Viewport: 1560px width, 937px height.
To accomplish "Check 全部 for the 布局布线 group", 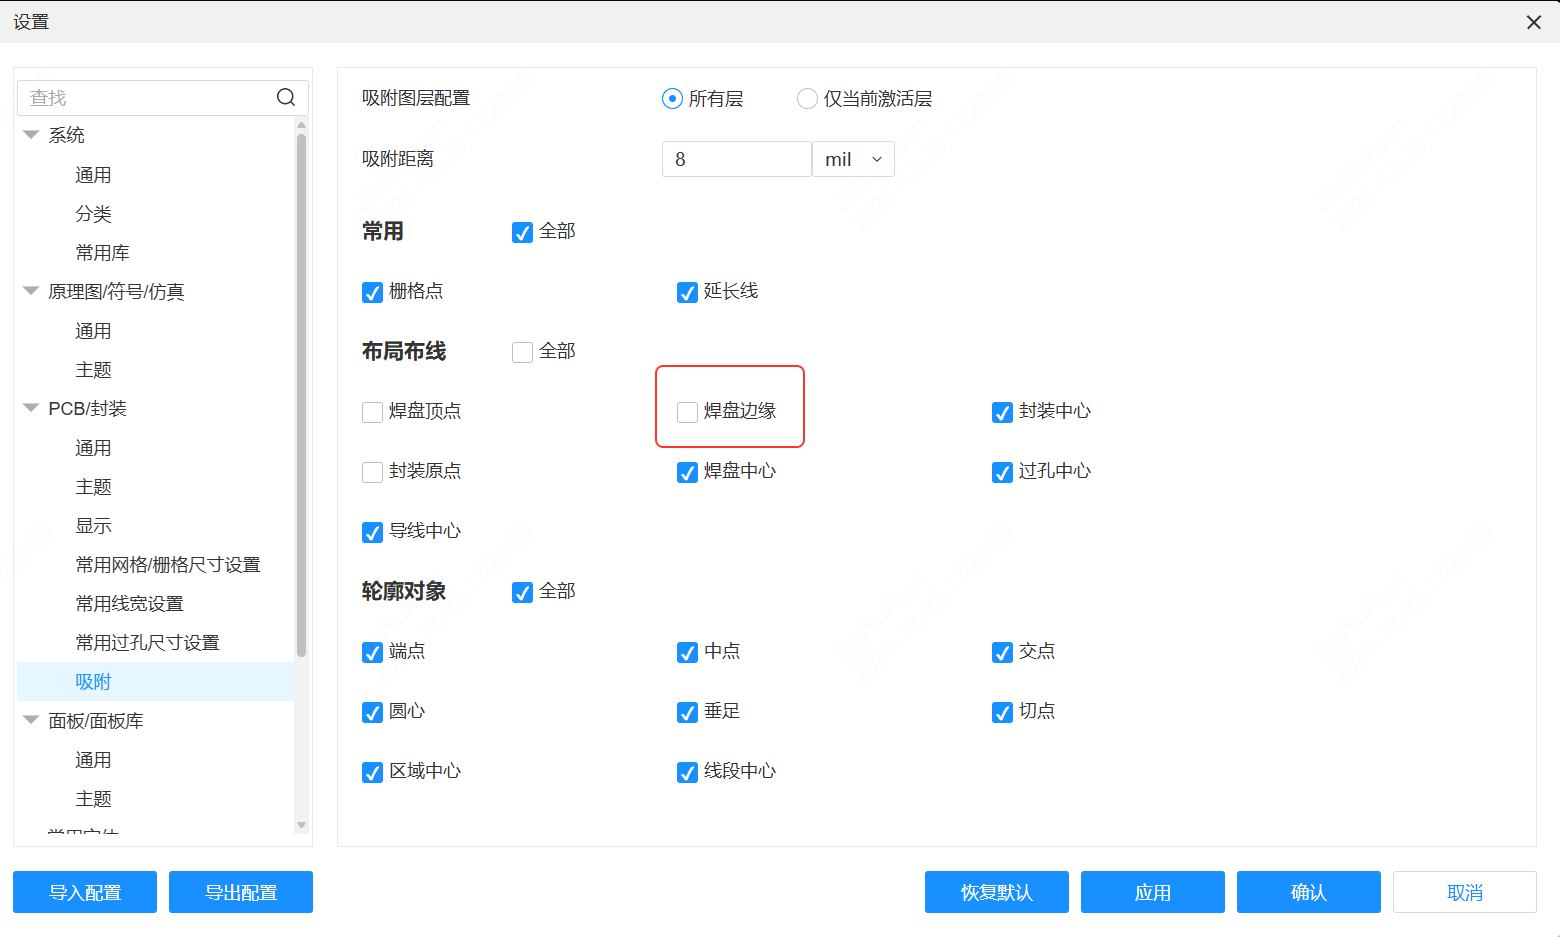I will (522, 351).
